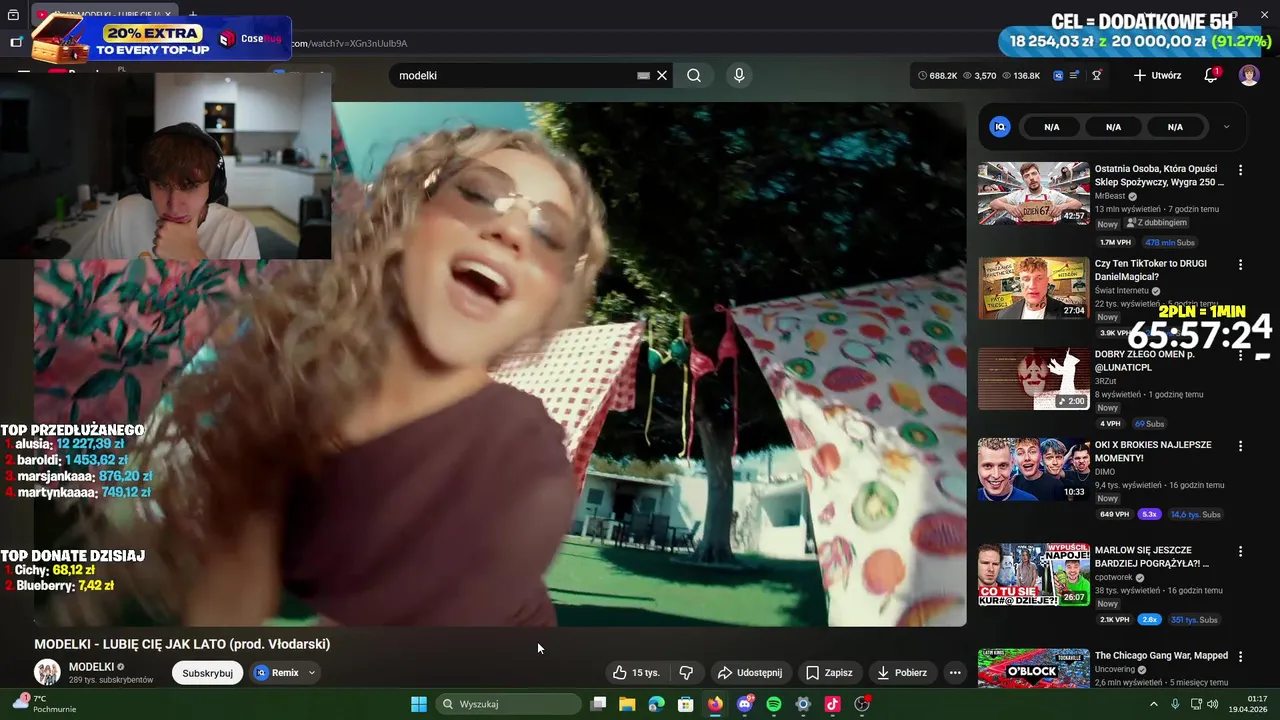1280x720 pixels.
Task: Open TikTok from the taskbar
Action: (832, 704)
